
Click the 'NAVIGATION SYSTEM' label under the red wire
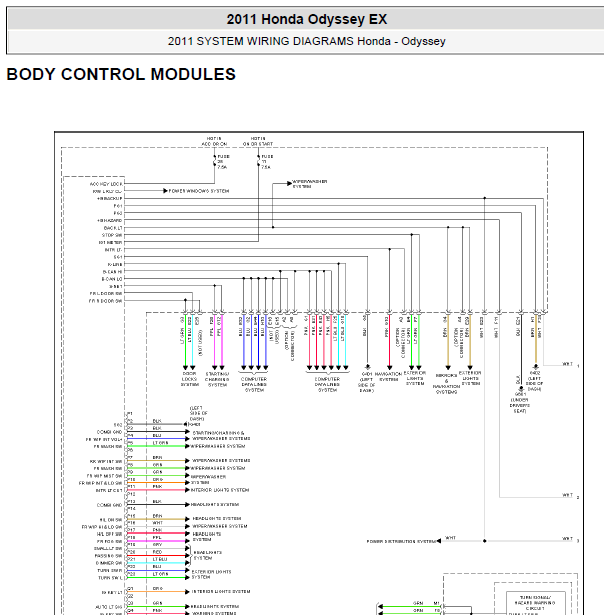[389, 377]
